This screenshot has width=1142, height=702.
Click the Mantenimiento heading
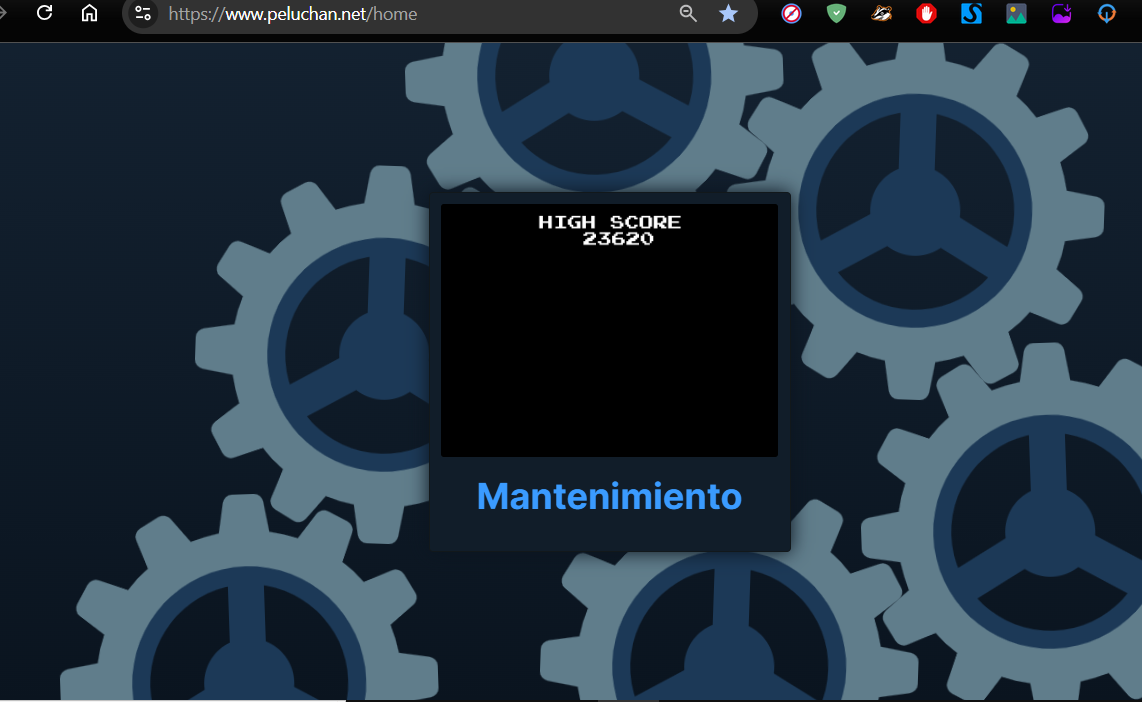click(610, 497)
